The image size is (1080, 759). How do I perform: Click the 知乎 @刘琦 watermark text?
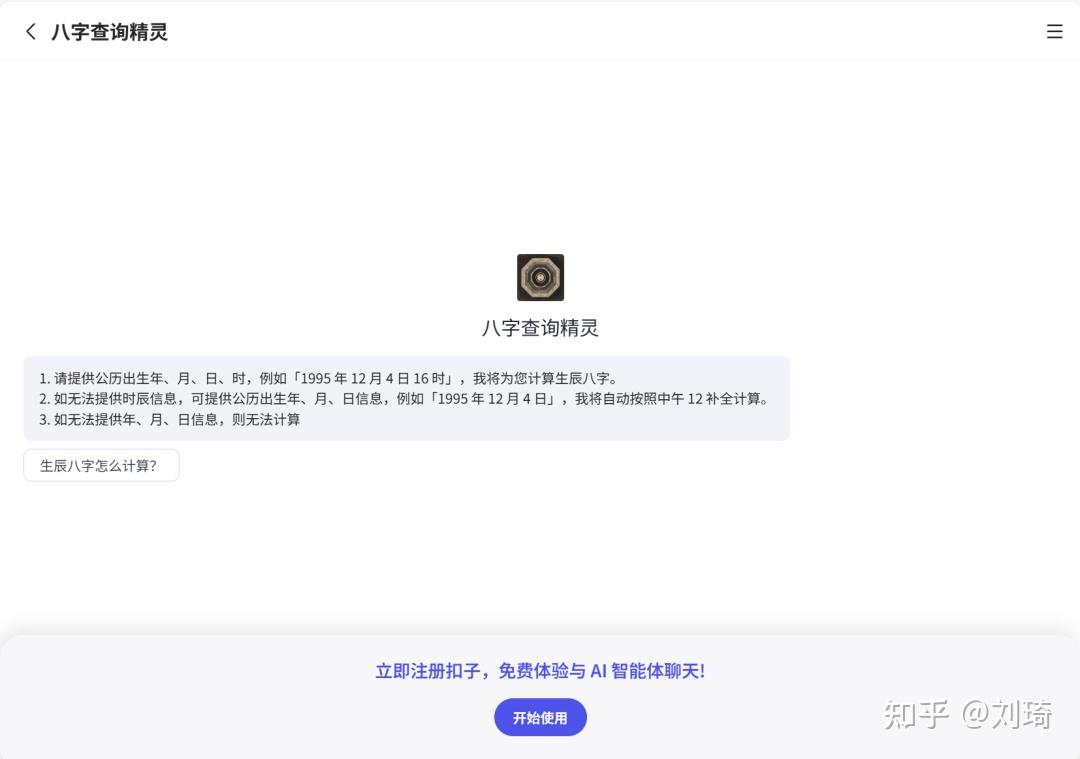click(x=968, y=714)
